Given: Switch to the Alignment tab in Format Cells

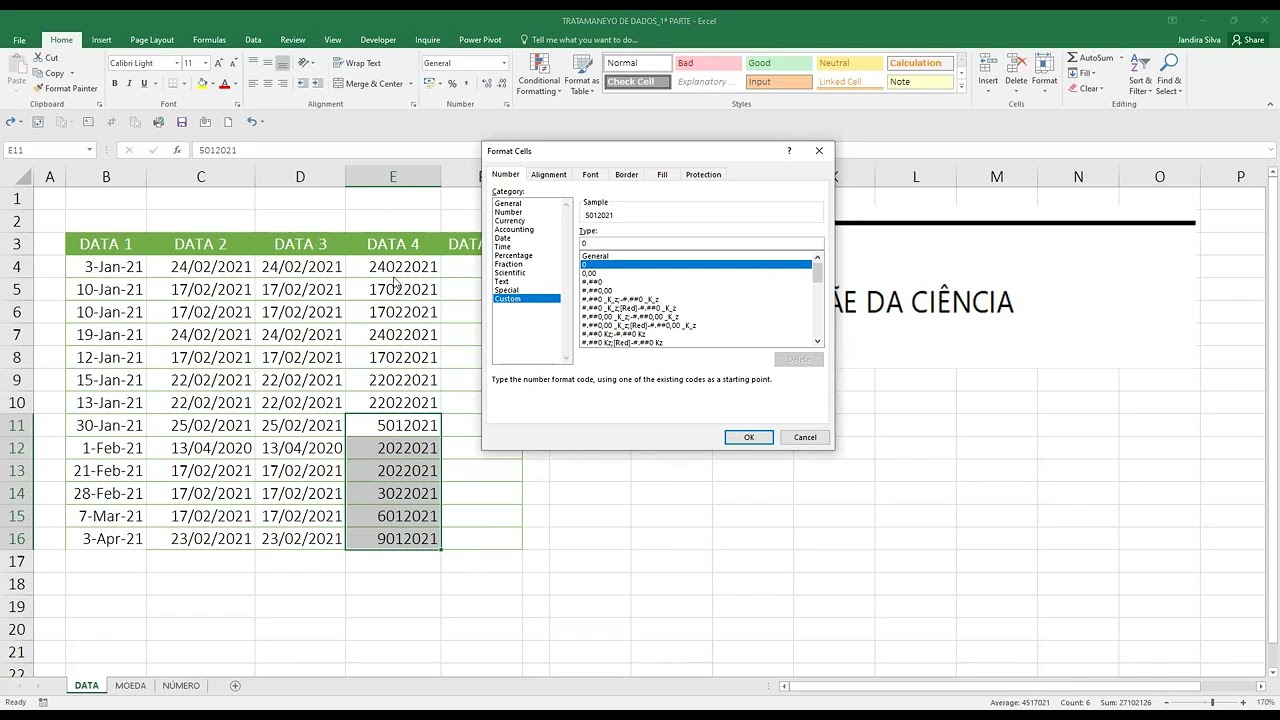Looking at the screenshot, I should point(549,175).
